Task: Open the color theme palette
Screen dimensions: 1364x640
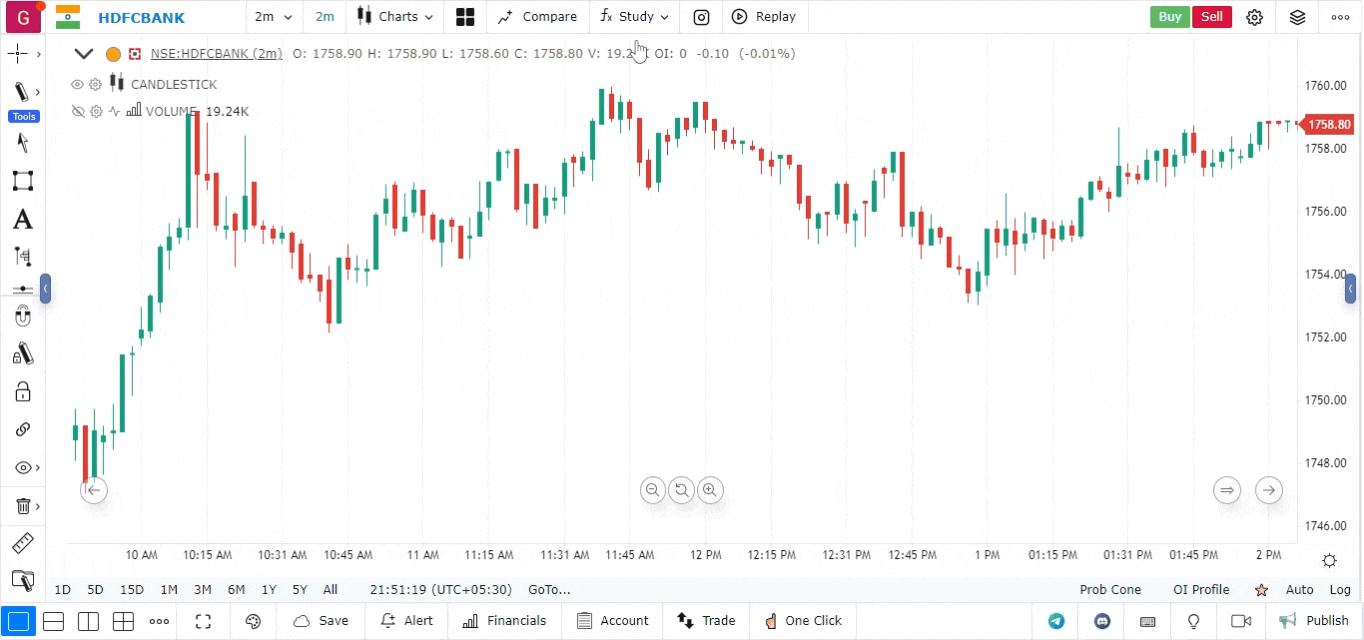Action: 253,621
